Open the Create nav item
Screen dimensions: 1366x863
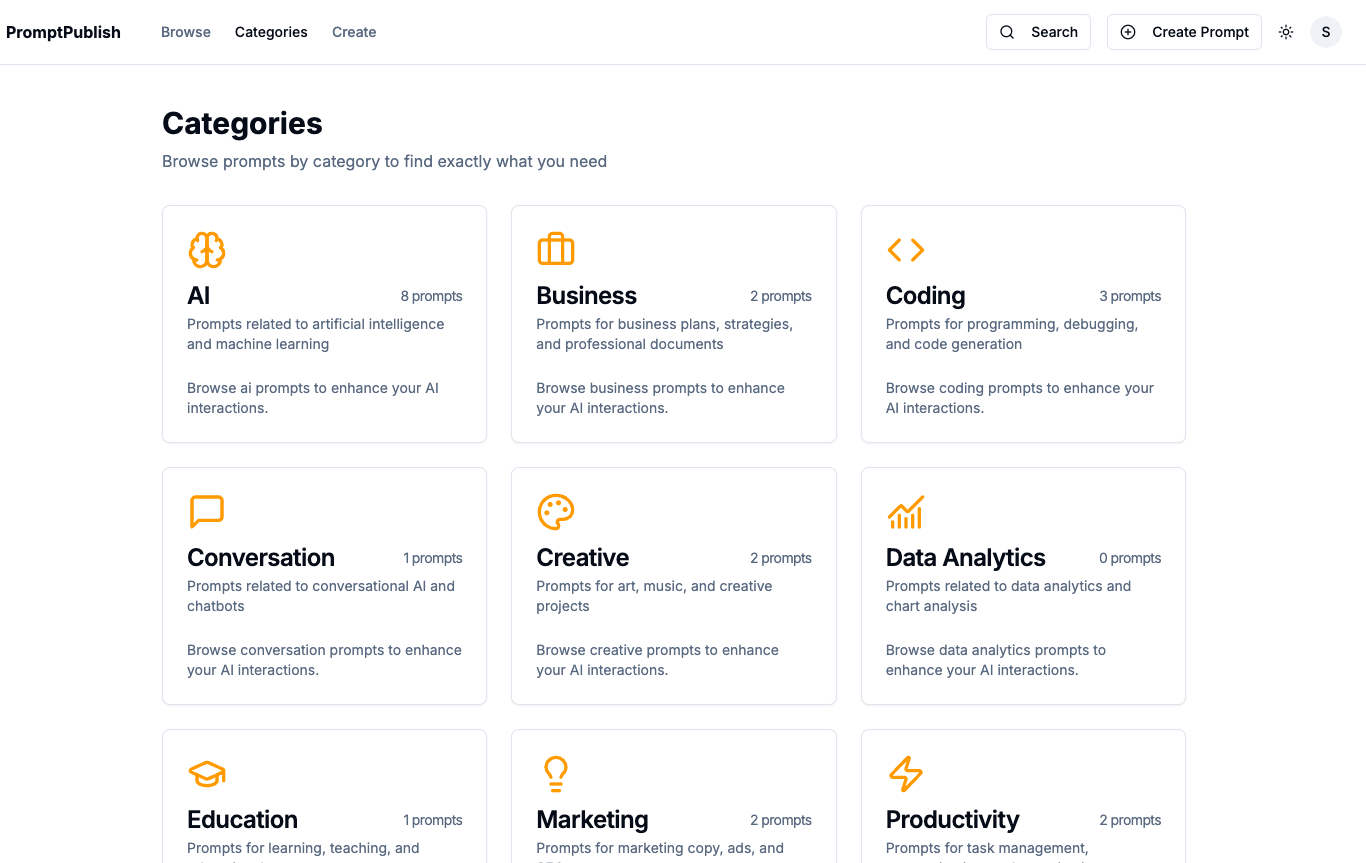coord(354,32)
